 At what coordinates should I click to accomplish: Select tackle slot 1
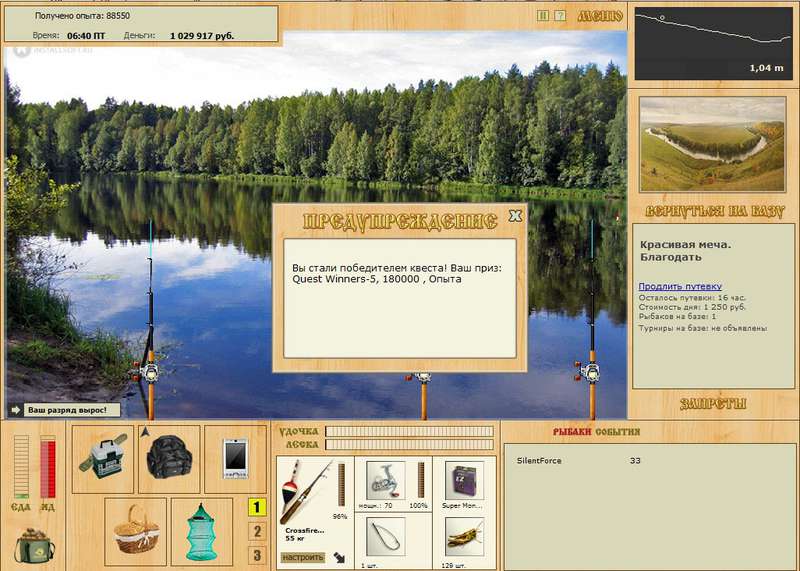tap(257, 507)
